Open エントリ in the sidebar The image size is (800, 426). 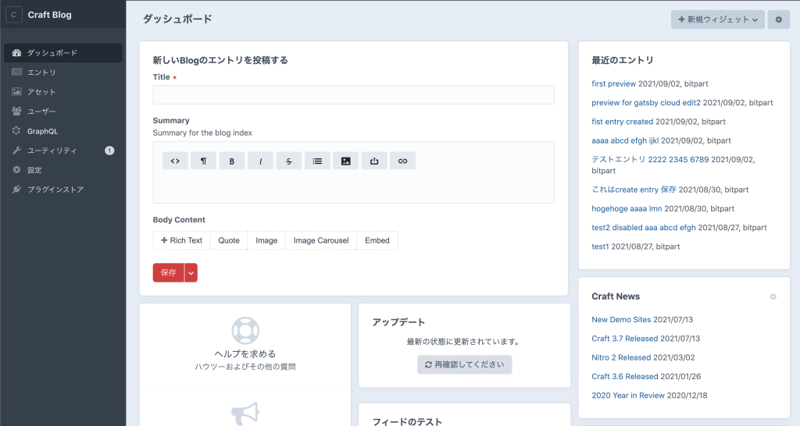click(x=41, y=72)
